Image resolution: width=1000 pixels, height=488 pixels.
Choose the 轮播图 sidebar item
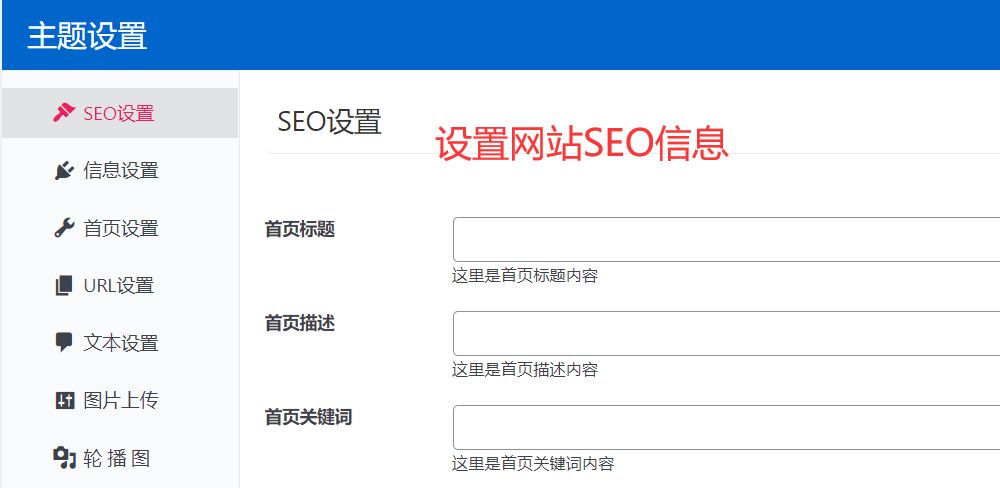point(117,459)
